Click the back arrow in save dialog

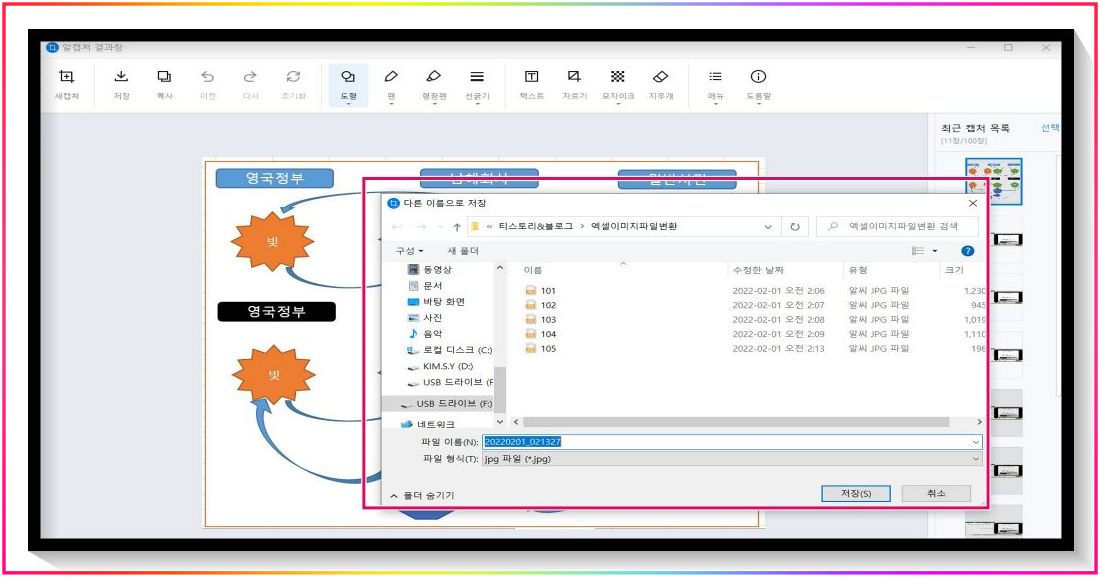(397, 227)
